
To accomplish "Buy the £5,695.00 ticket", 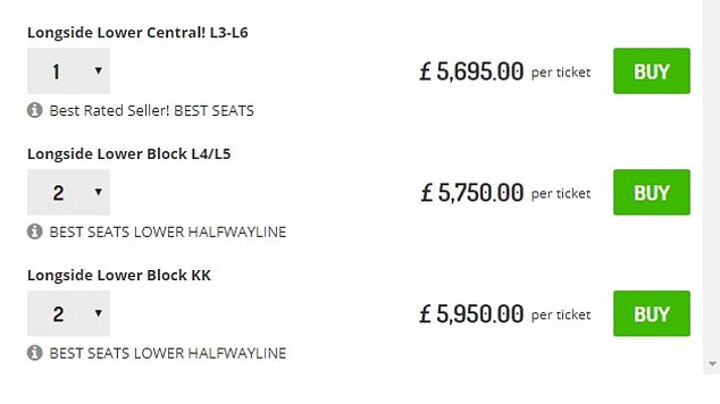I will (x=652, y=71).
